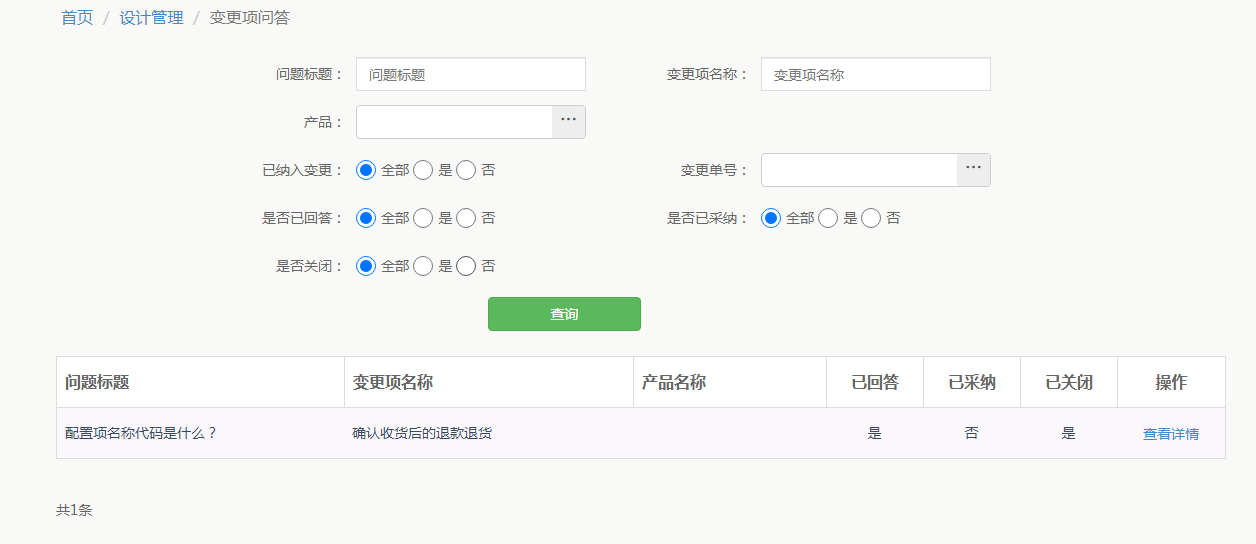
Task: Select 全部 for 是否关闭
Action: [366, 266]
